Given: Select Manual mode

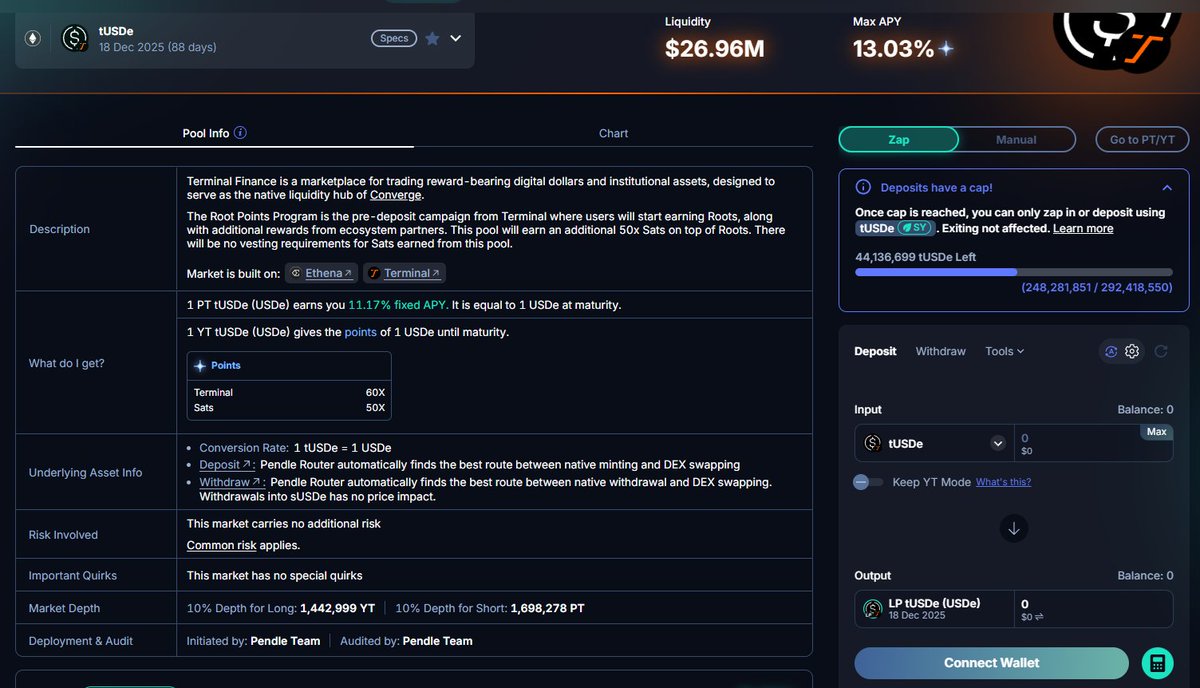Looking at the screenshot, I should tap(1016, 139).
